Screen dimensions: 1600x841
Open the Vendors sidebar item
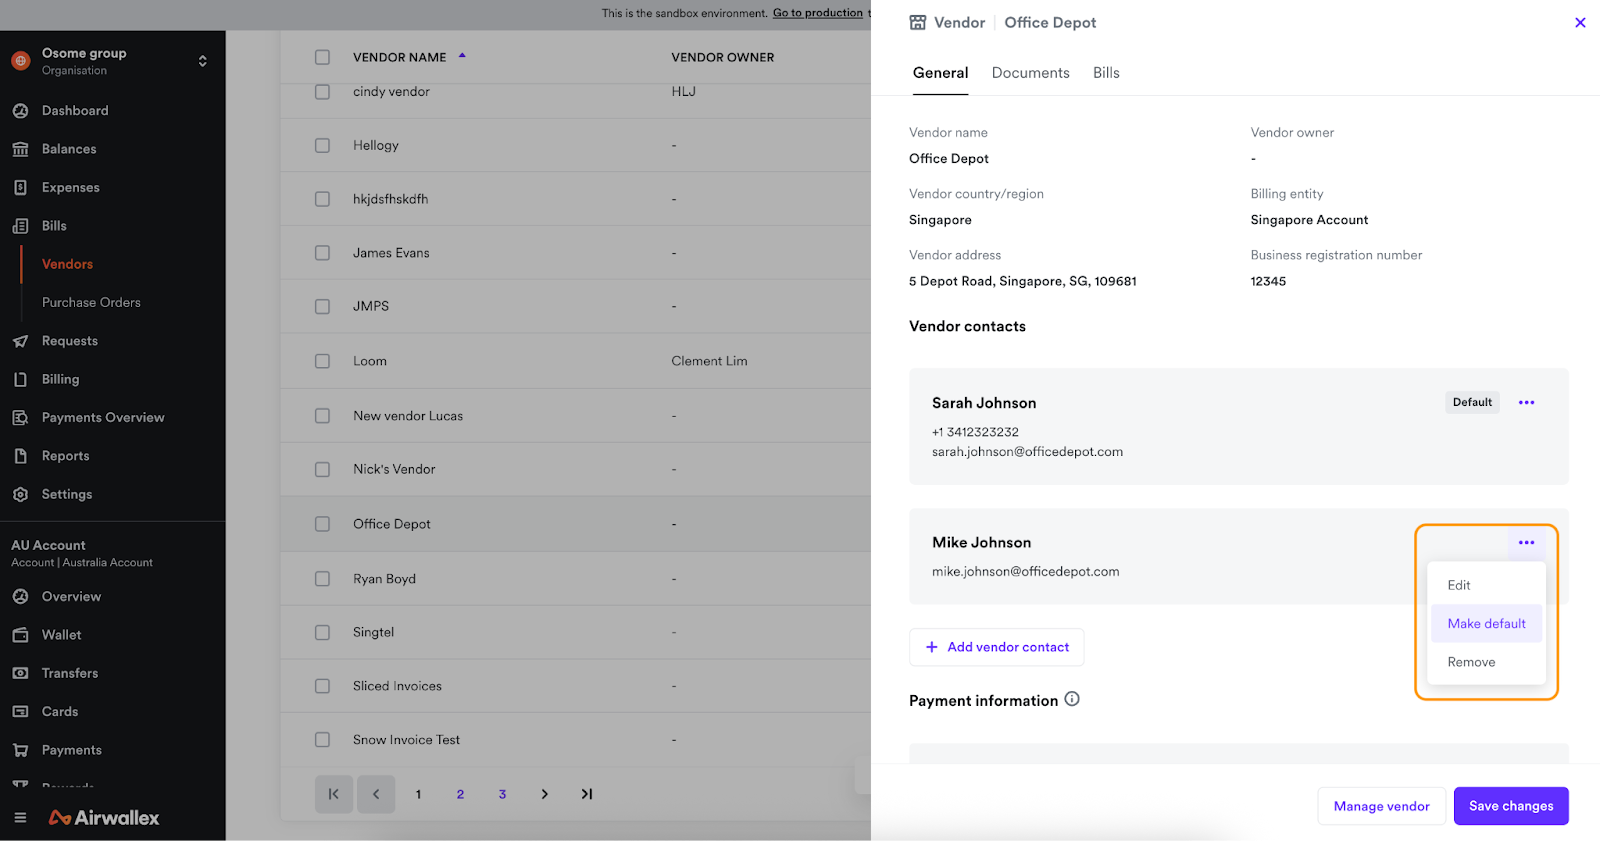coord(67,264)
